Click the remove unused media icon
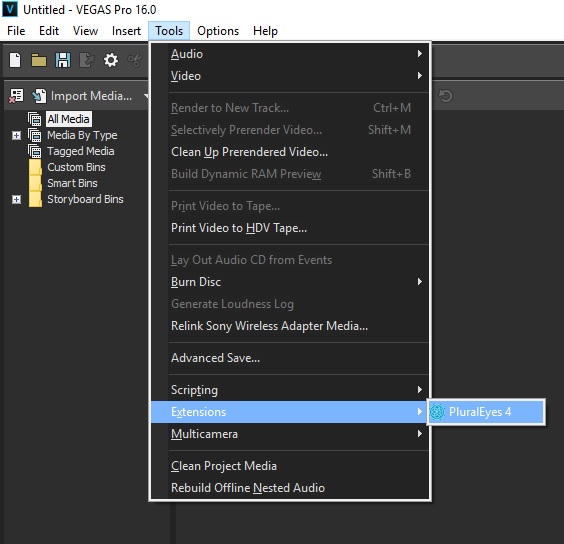 tap(16, 96)
